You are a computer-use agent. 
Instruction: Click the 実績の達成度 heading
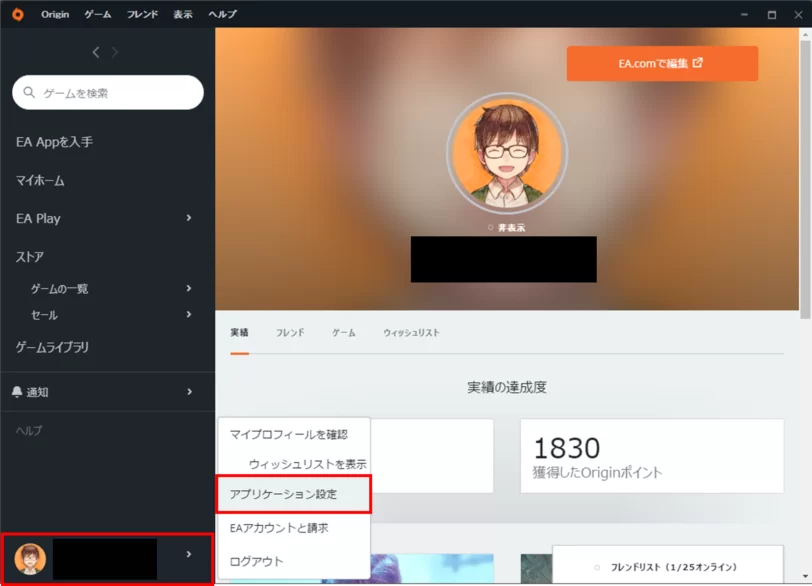click(506, 387)
